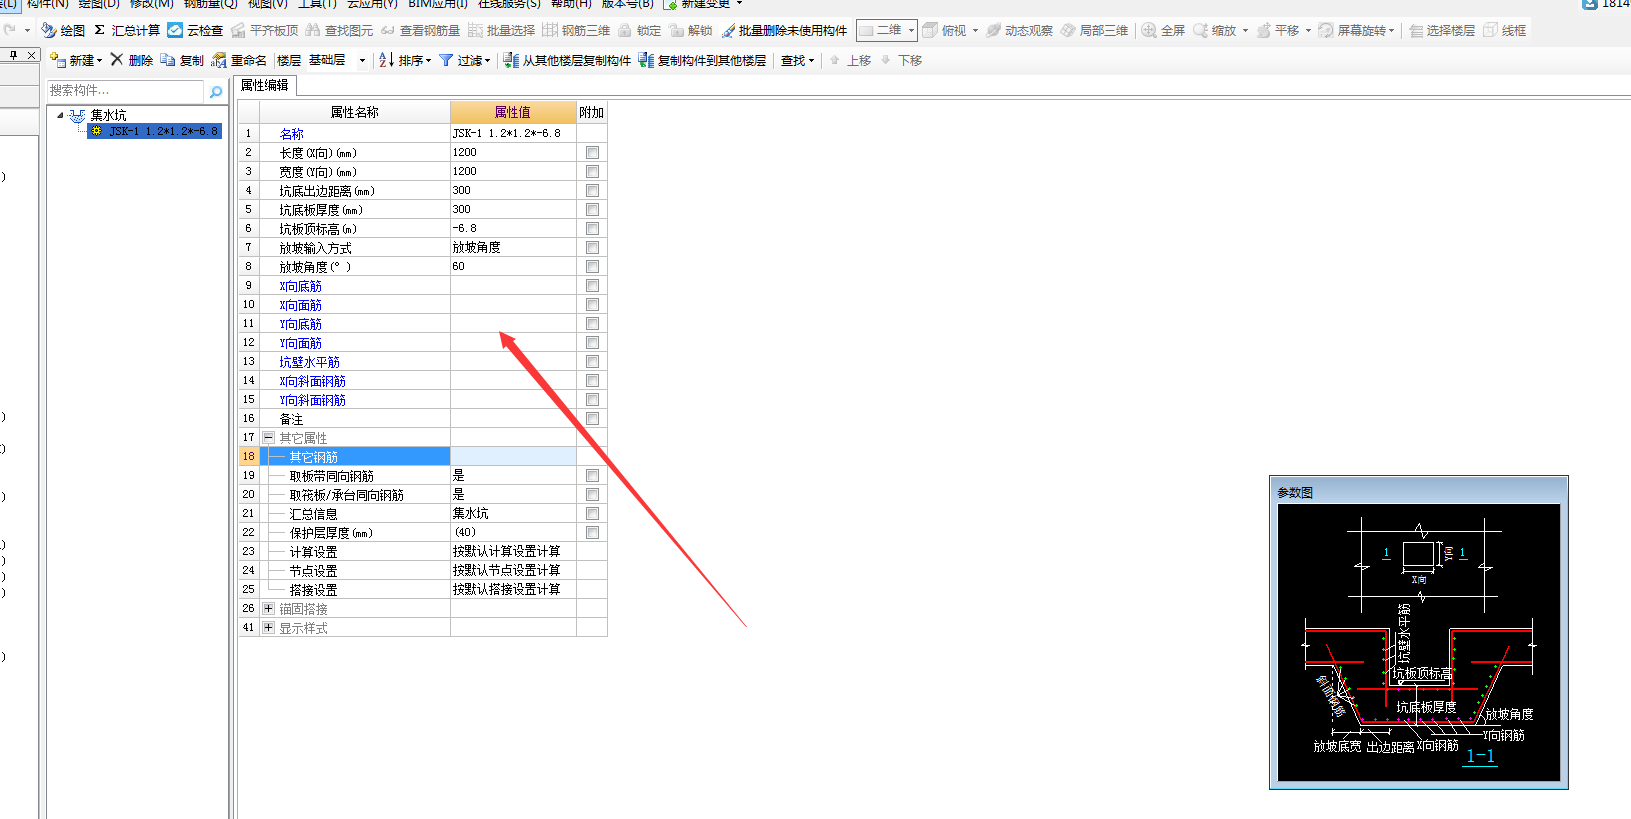
Task: Click the 其它钢筋 value cell
Action: point(513,456)
